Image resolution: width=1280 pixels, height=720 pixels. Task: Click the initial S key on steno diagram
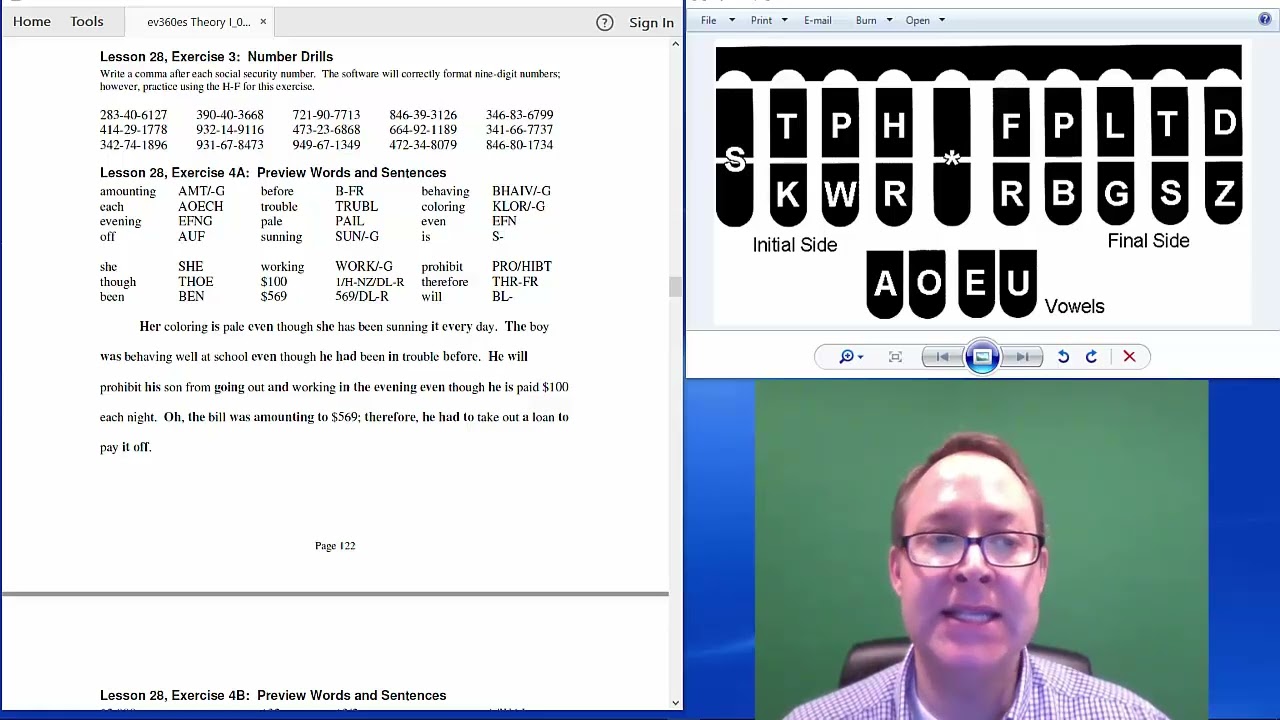click(x=735, y=157)
